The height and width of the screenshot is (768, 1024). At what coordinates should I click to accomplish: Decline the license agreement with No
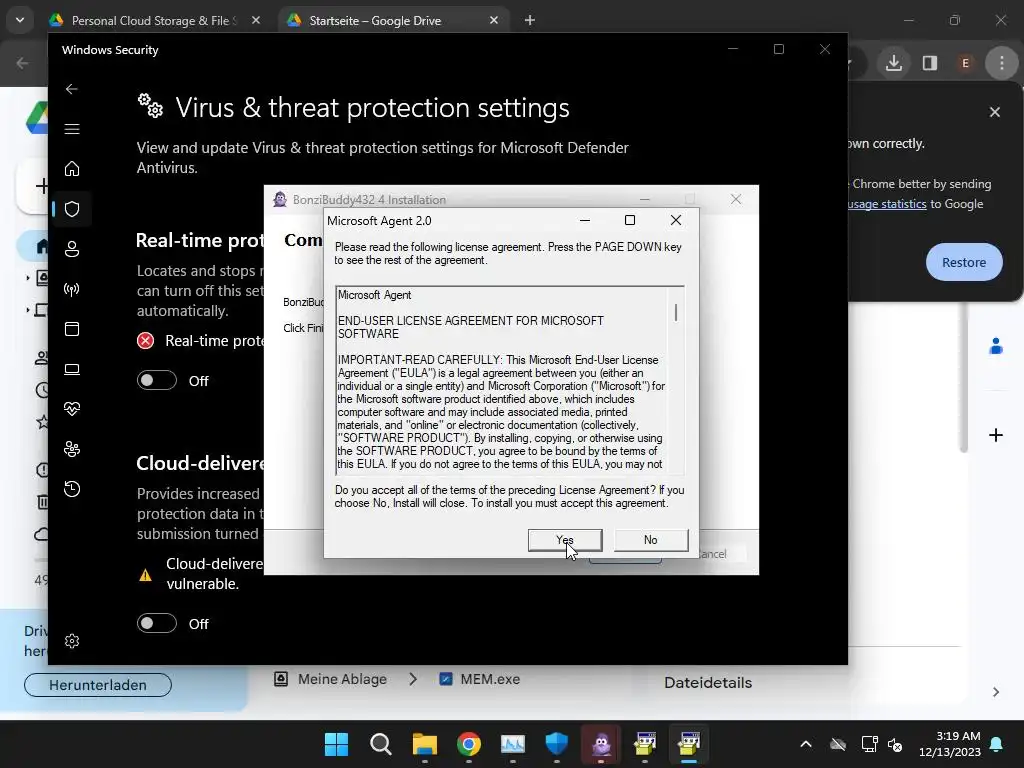pyautogui.click(x=650, y=540)
